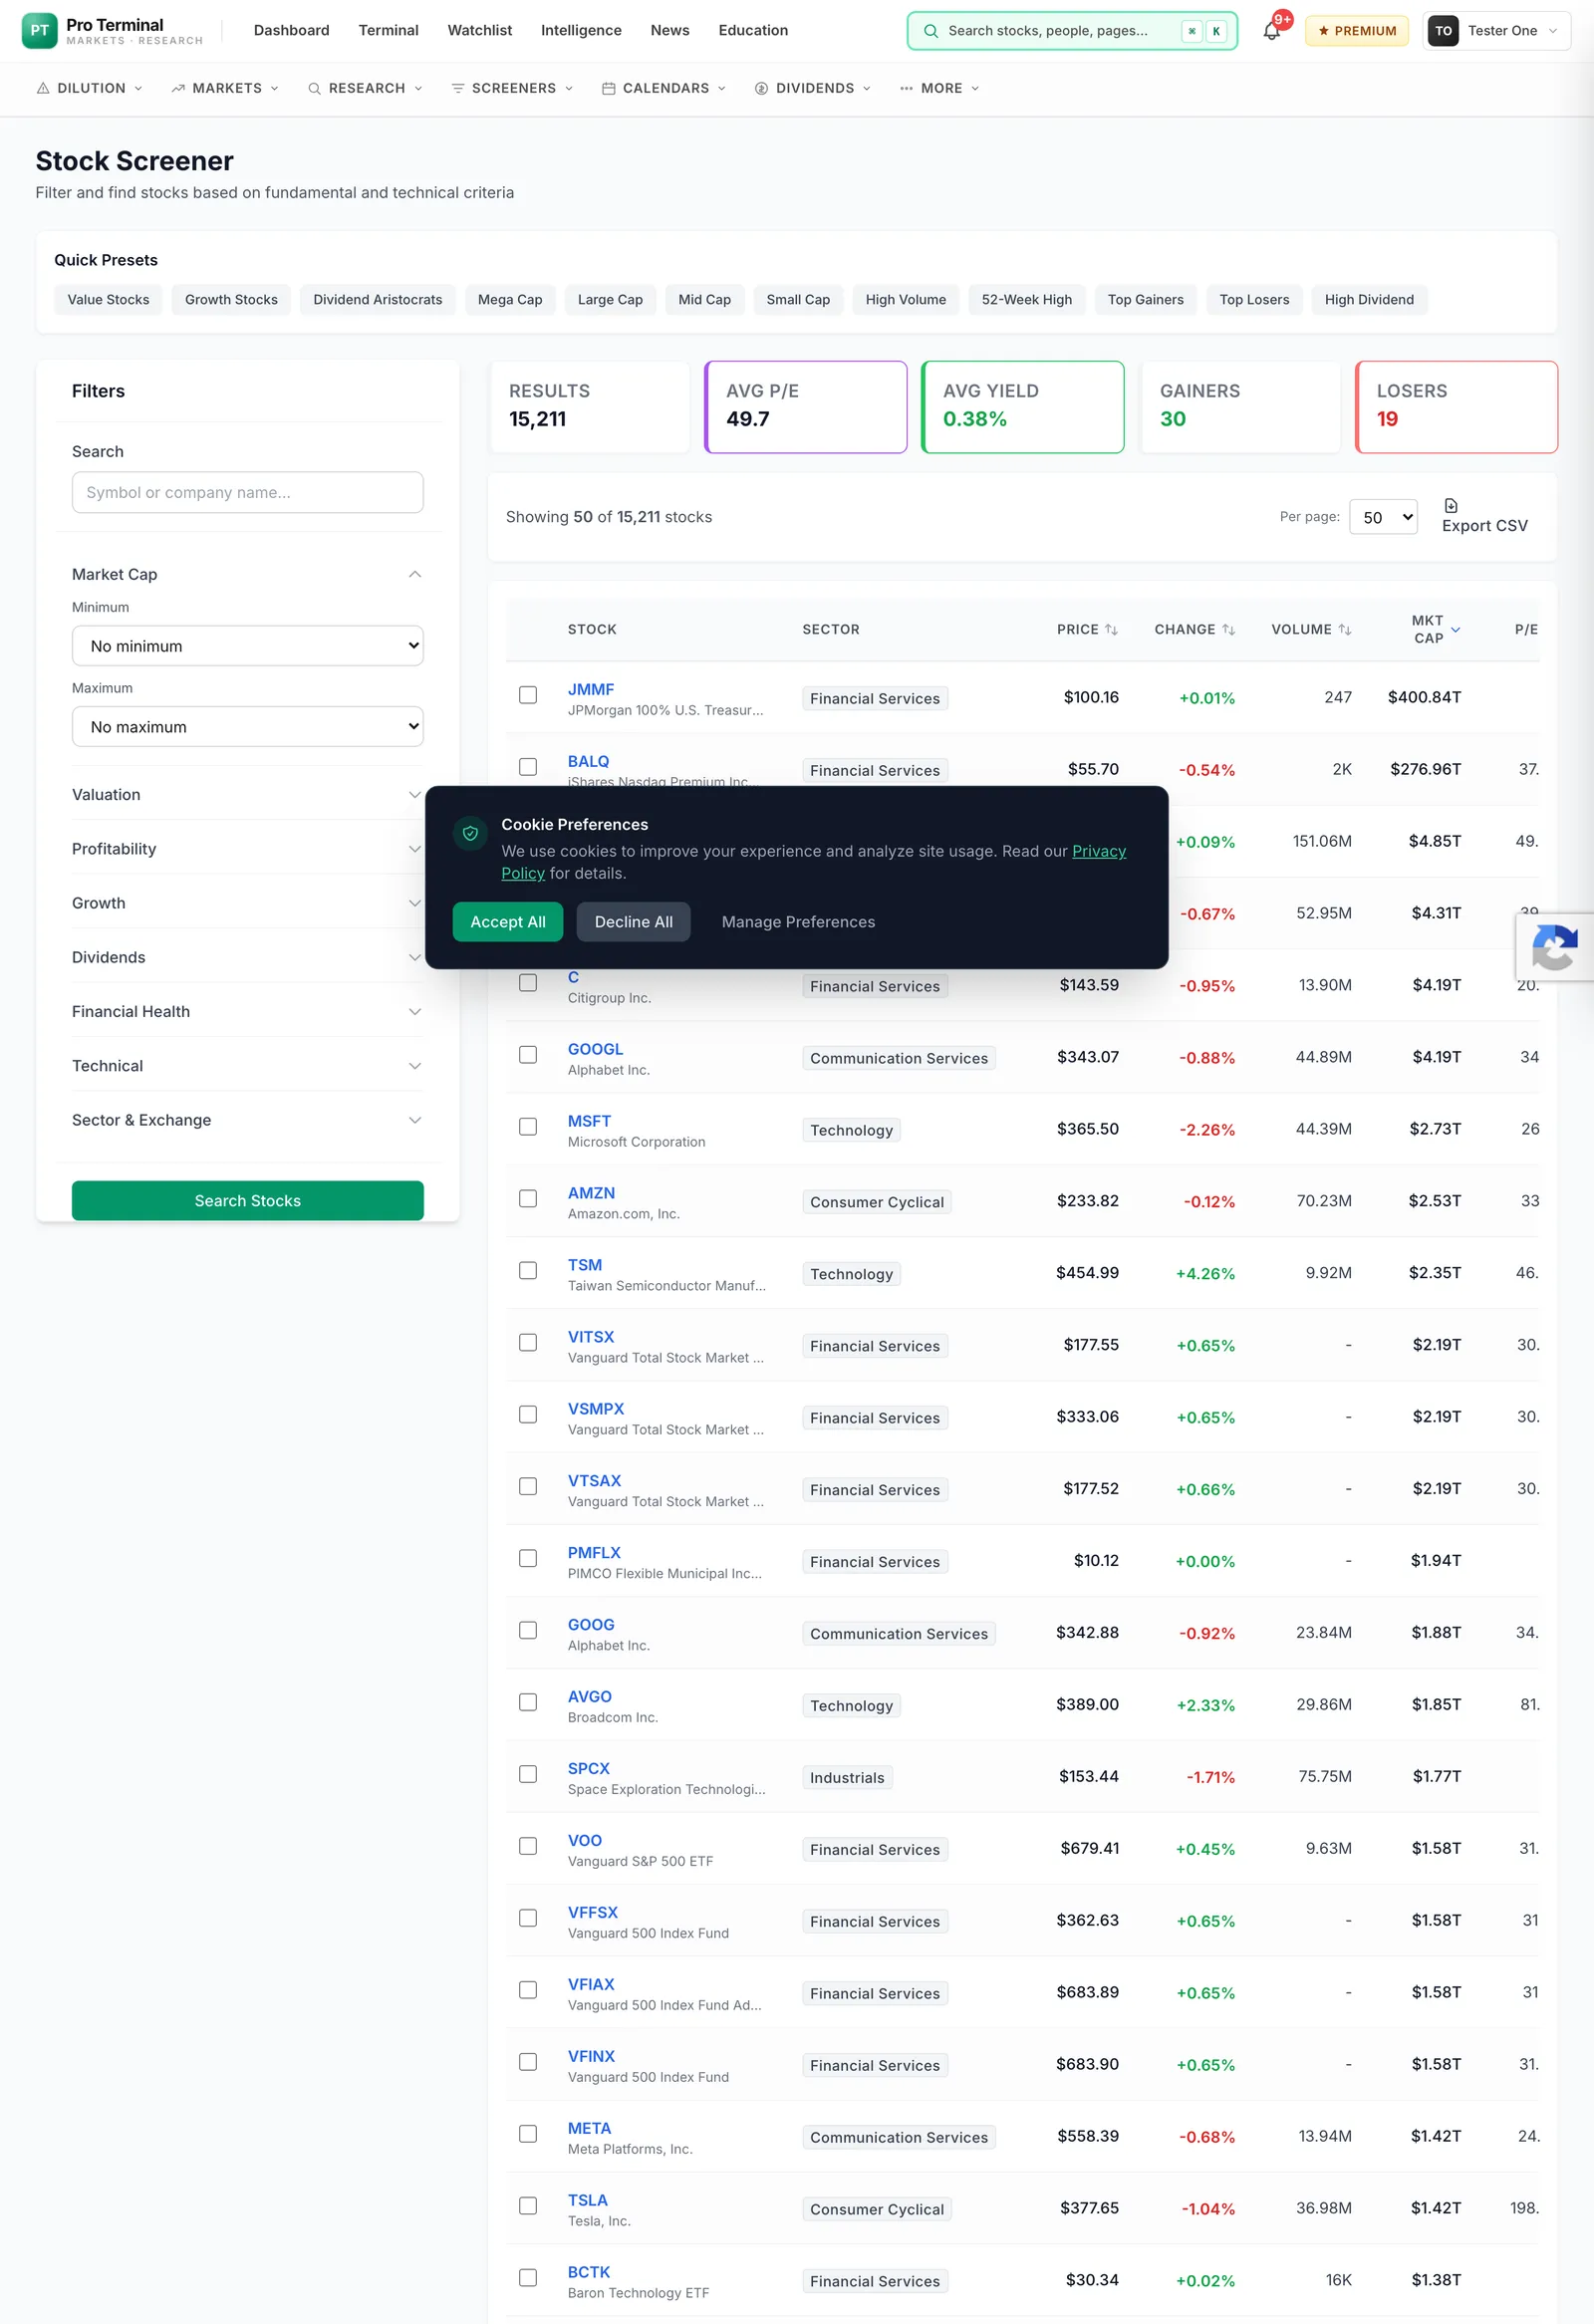This screenshot has width=1594, height=2324.
Task: Apply the Top Gainers preset
Action: (1145, 300)
